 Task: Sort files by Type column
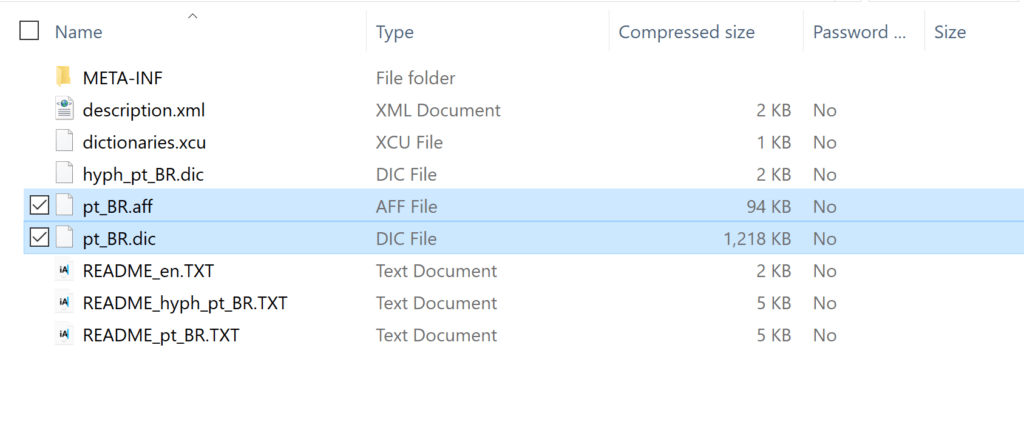pyautogui.click(x=394, y=32)
